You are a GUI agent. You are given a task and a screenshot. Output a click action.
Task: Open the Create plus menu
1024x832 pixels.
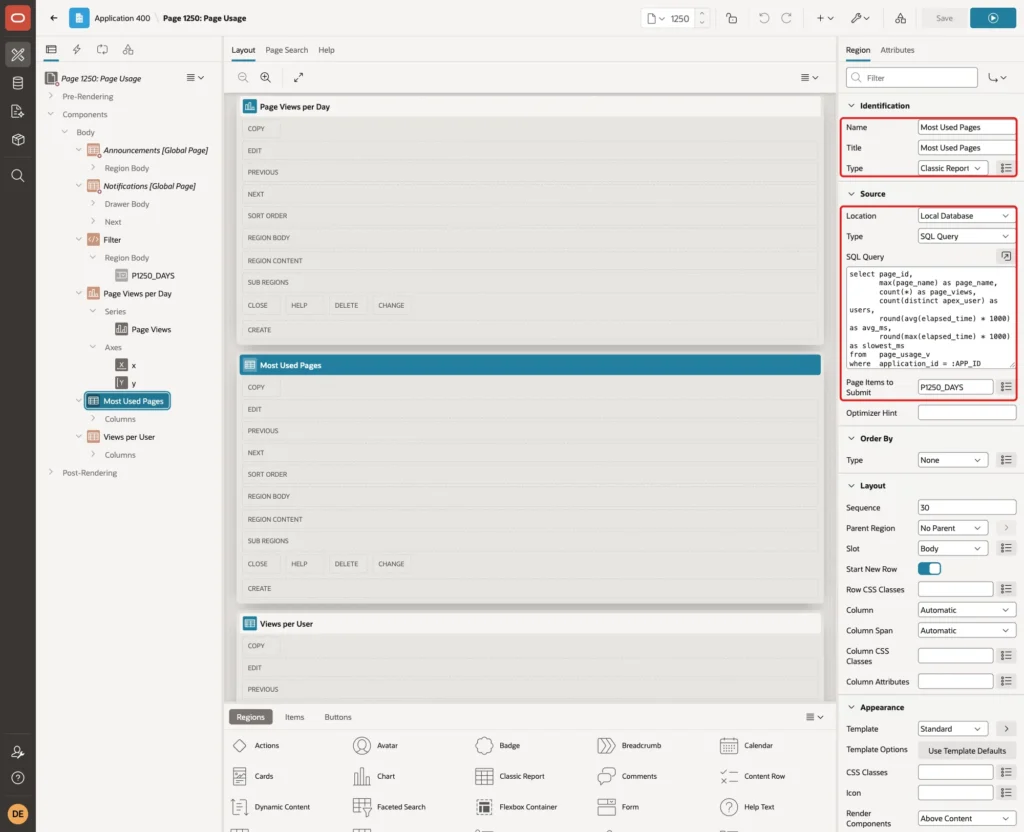(825, 18)
